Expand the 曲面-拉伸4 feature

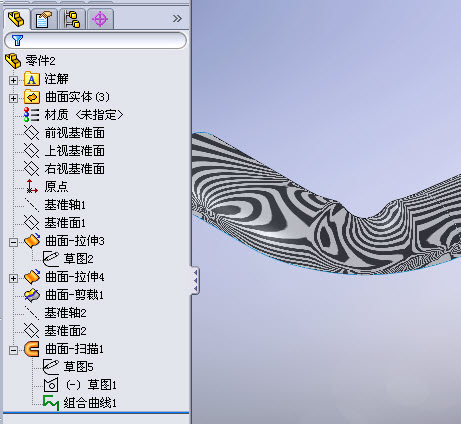[13, 278]
